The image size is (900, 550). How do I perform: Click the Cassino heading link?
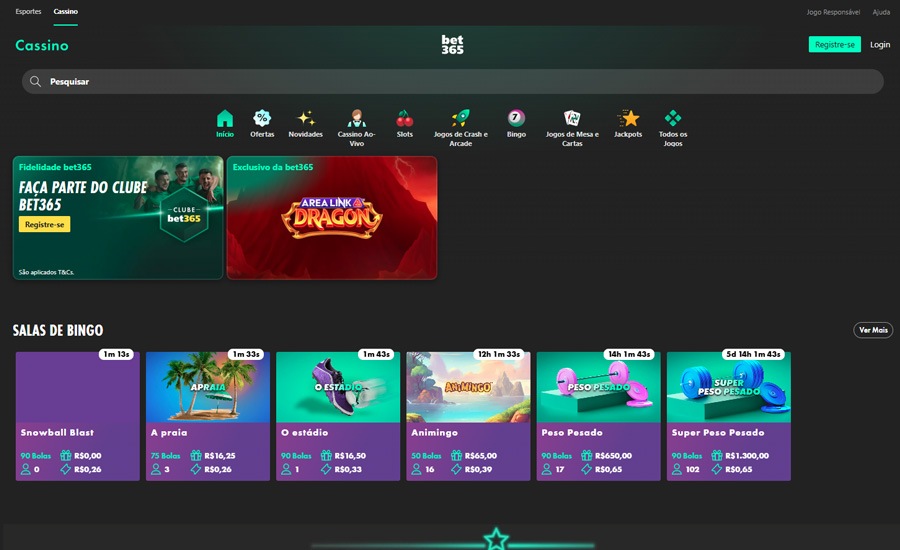coord(42,45)
